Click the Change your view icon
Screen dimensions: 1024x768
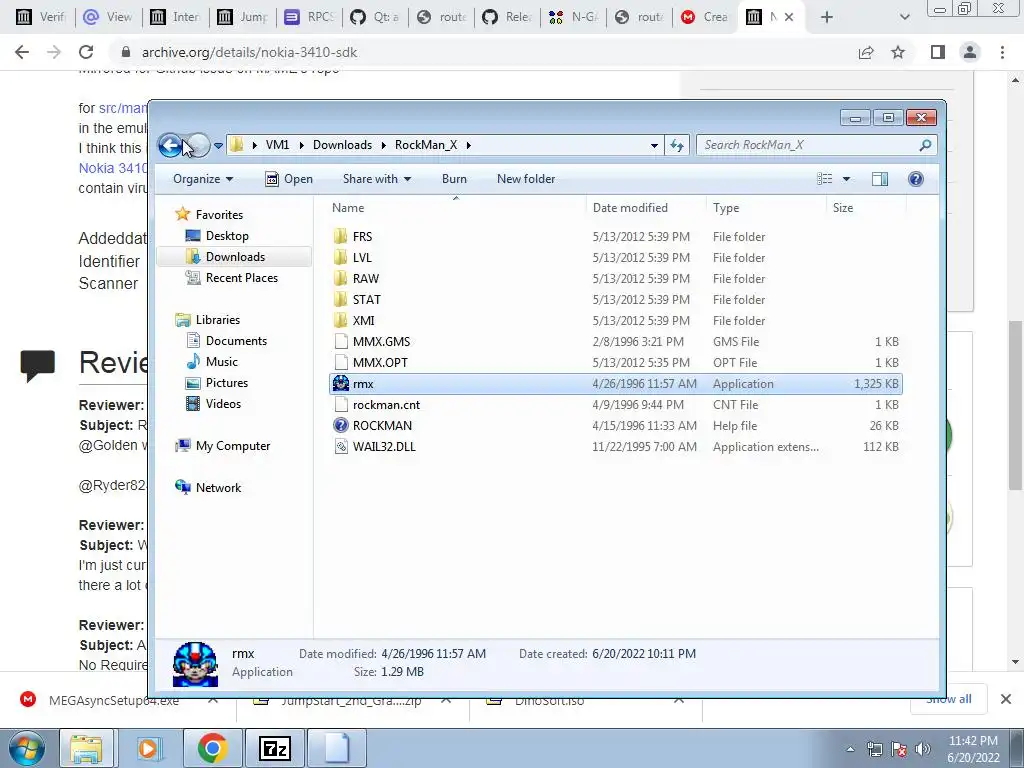pyautogui.click(x=825, y=179)
